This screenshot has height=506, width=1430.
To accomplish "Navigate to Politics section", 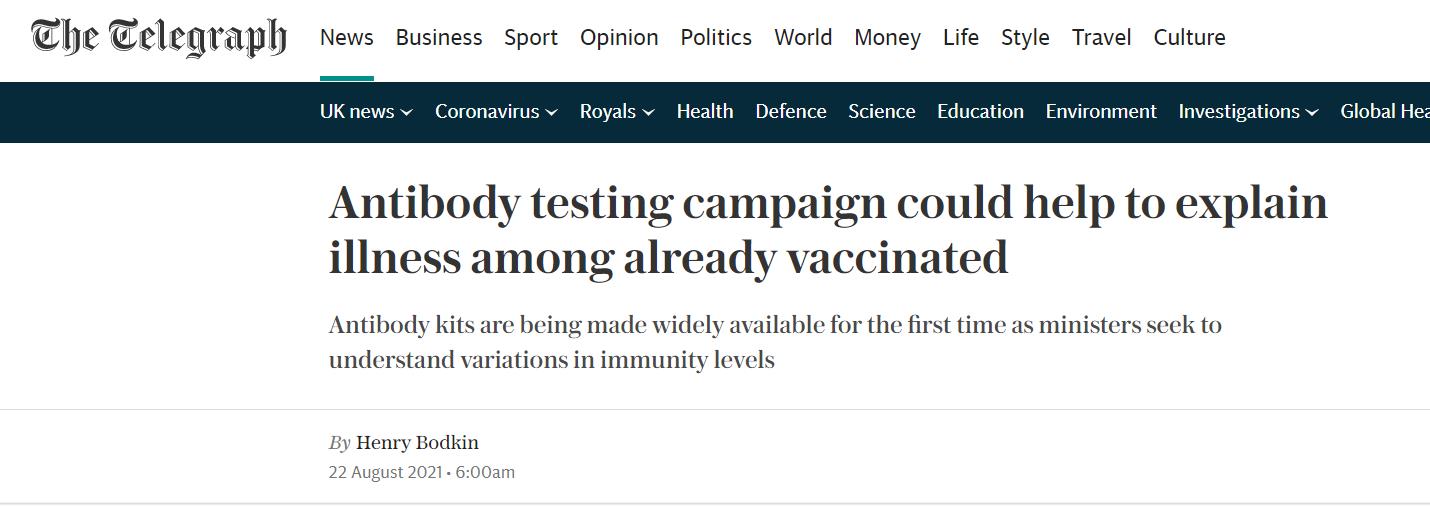I will [x=716, y=38].
